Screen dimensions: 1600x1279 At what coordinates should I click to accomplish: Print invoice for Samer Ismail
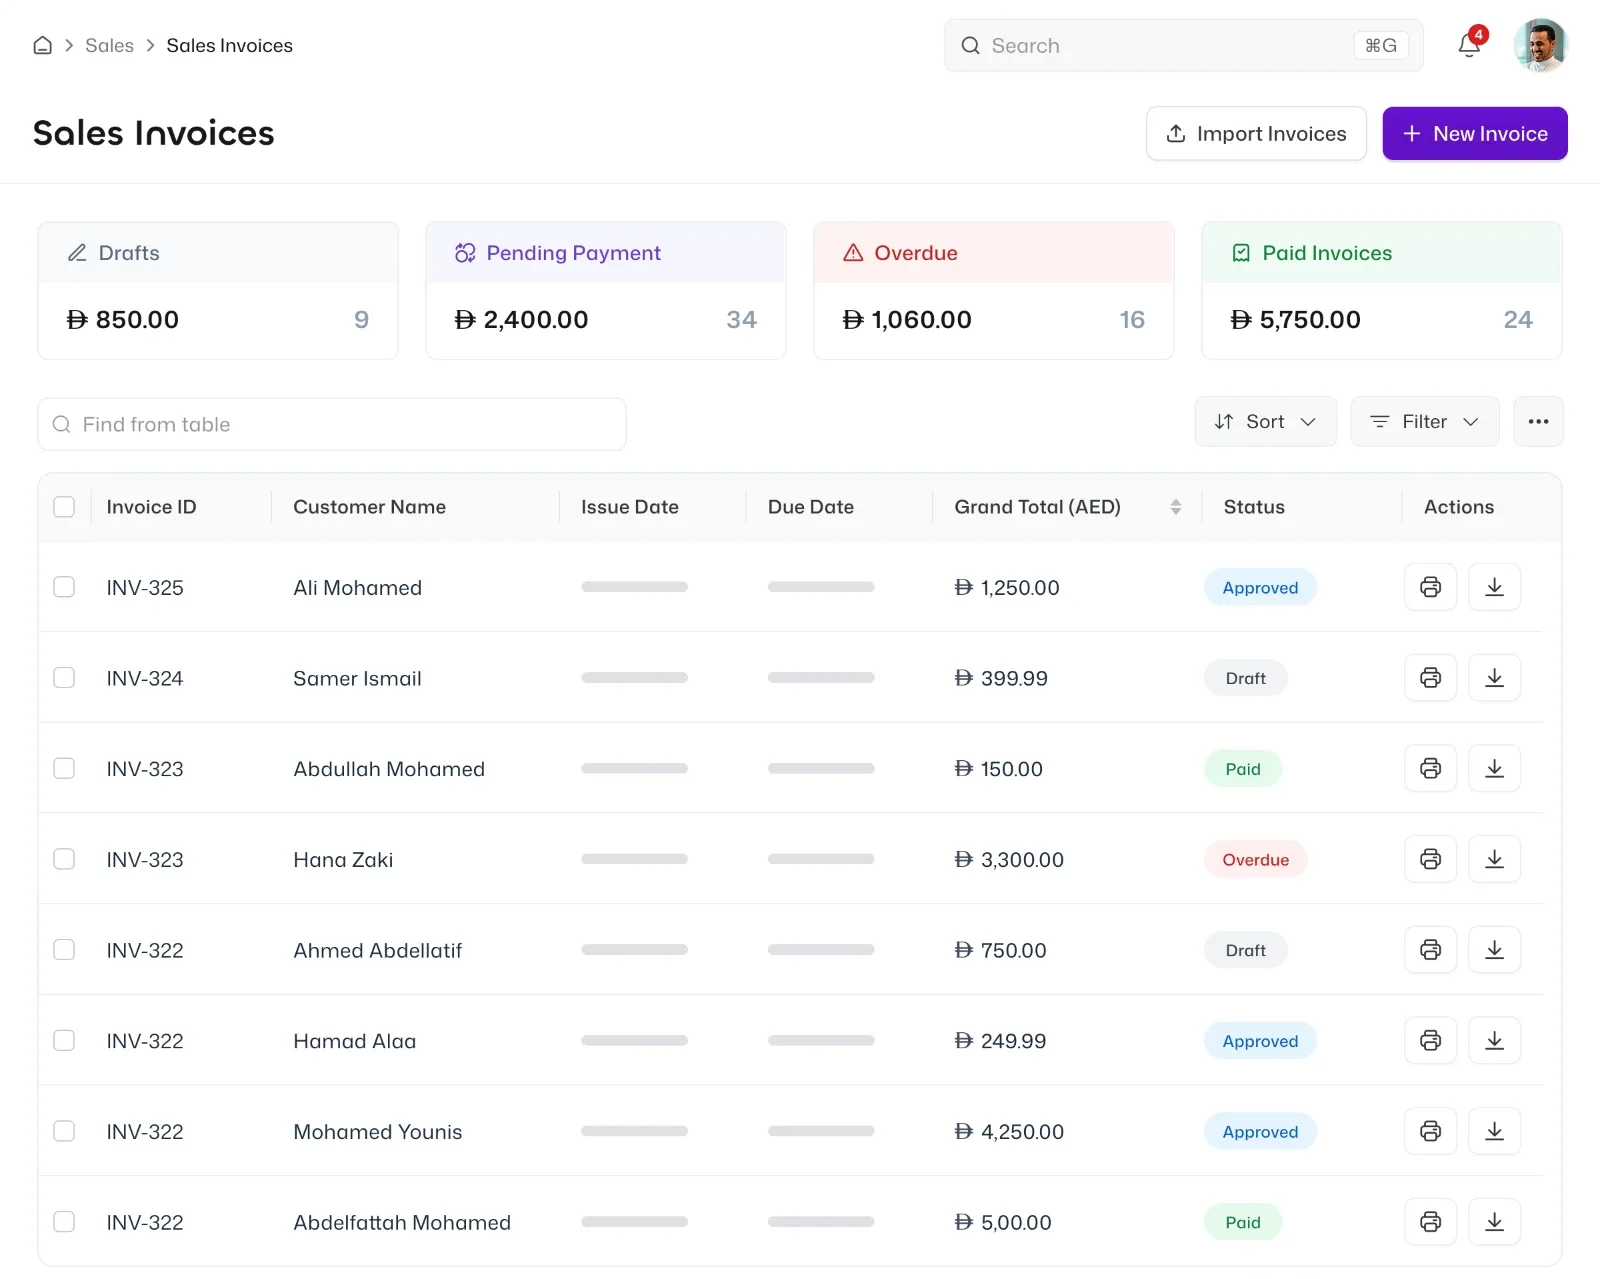(1430, 678)
